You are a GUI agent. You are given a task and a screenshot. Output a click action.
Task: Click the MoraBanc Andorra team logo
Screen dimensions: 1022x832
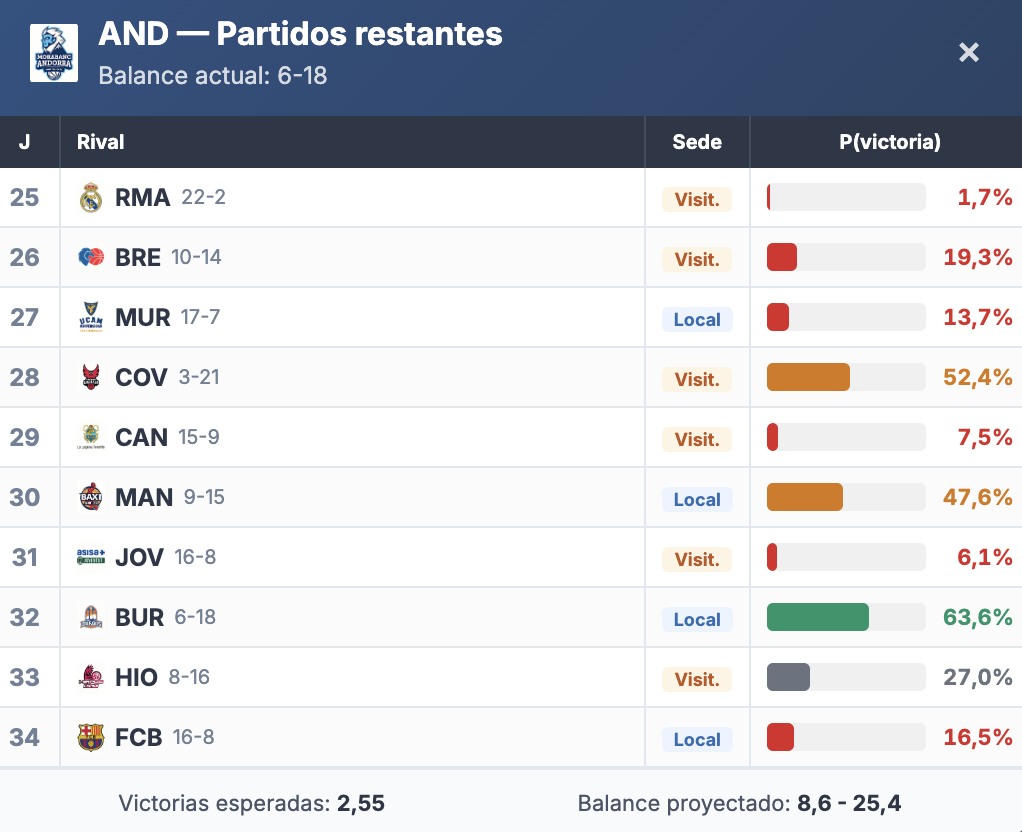(54, 53)
